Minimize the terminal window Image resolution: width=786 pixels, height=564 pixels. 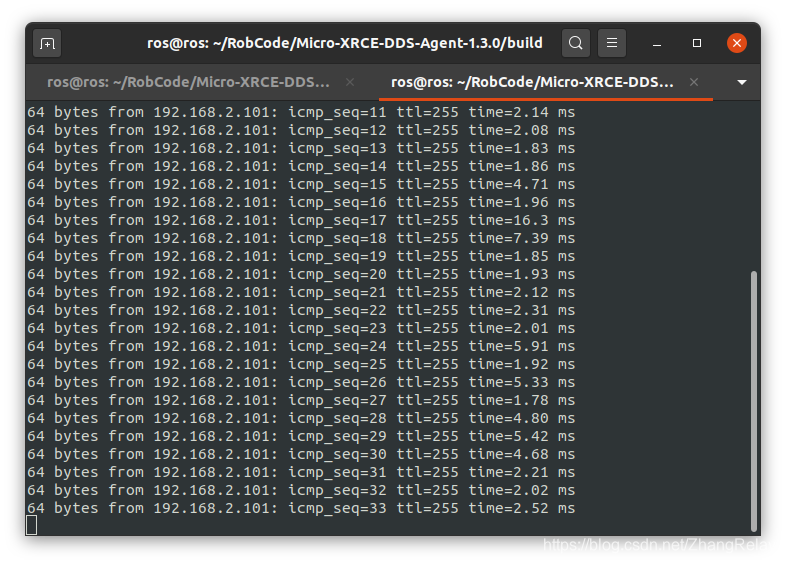coord(657,44)
